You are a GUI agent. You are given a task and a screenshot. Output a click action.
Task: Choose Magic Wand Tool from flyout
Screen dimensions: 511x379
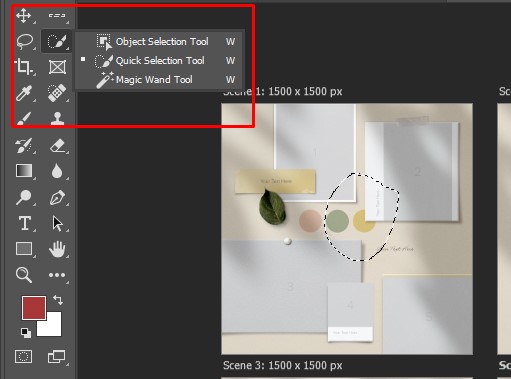click(159, 80)
